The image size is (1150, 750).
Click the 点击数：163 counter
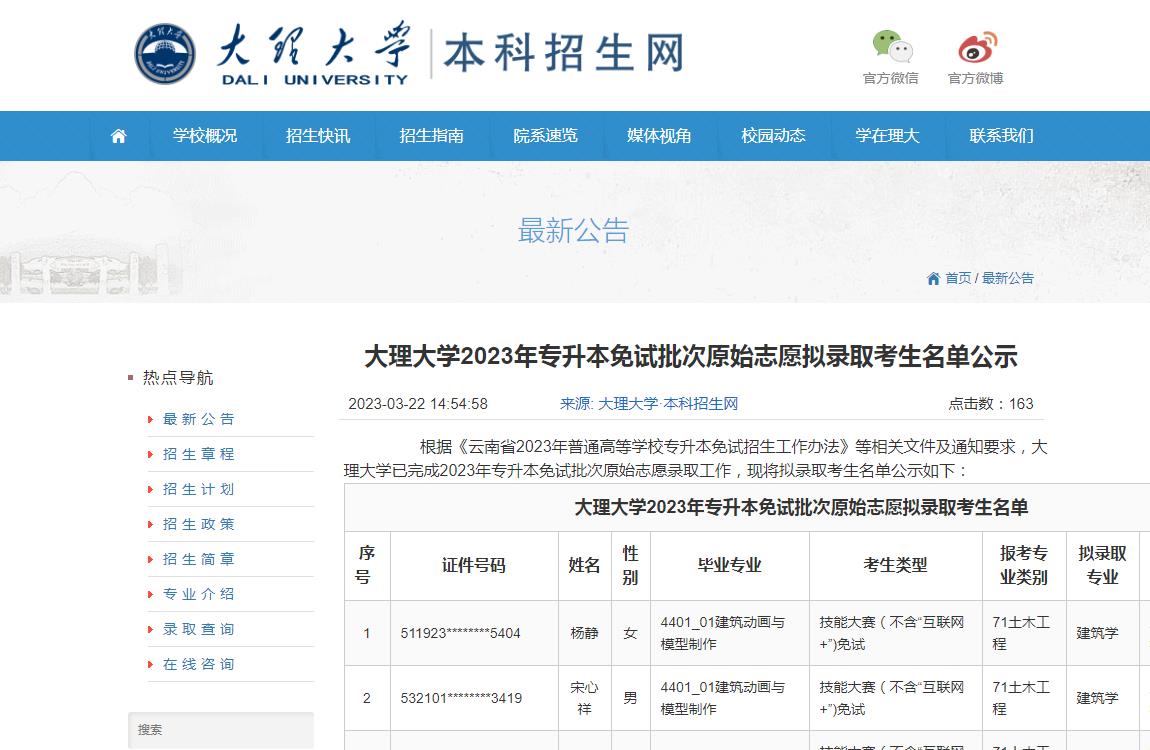[991, 404]
